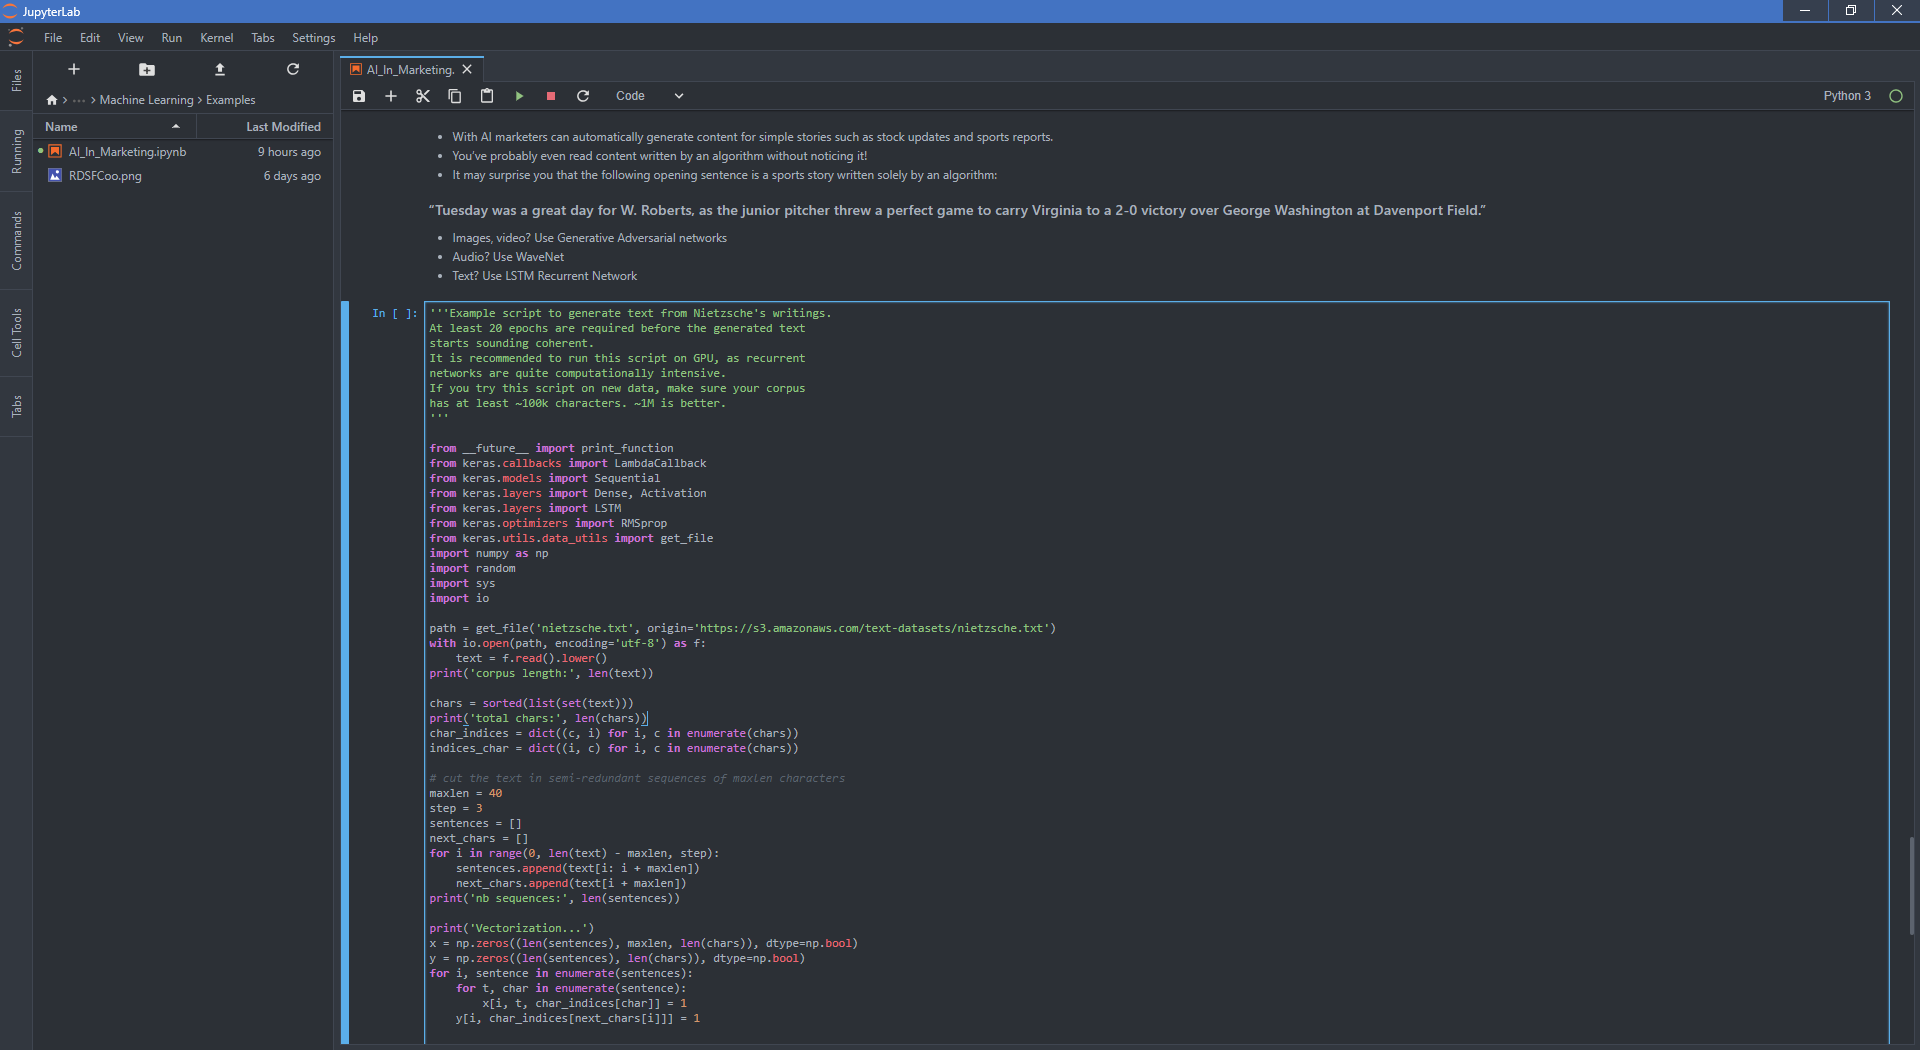Open the Settings menu
Image resolution: width=1920 pixels, height=1050 pixels.
314,38
